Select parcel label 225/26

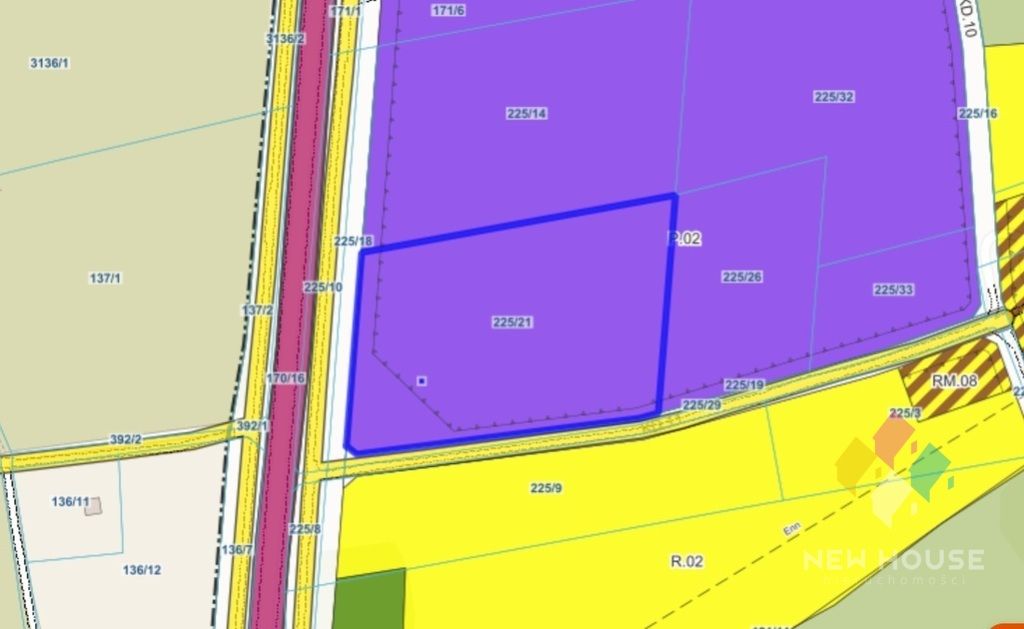point(742,276)
